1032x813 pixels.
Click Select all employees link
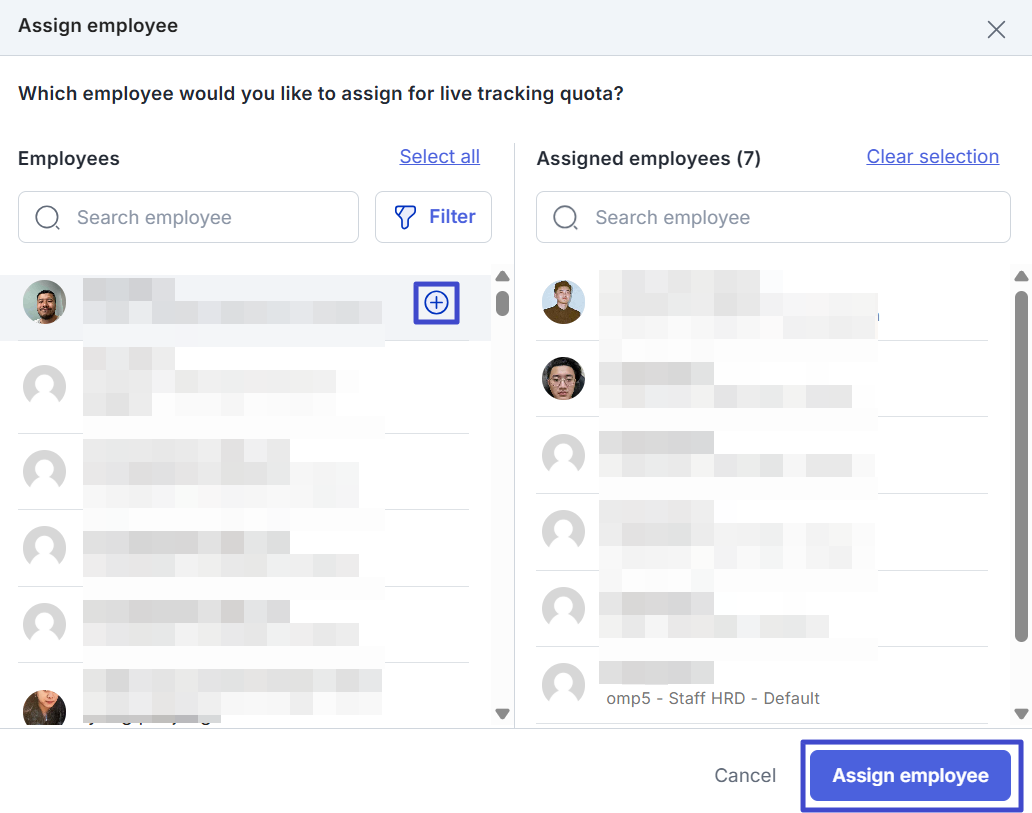point(439,157)
